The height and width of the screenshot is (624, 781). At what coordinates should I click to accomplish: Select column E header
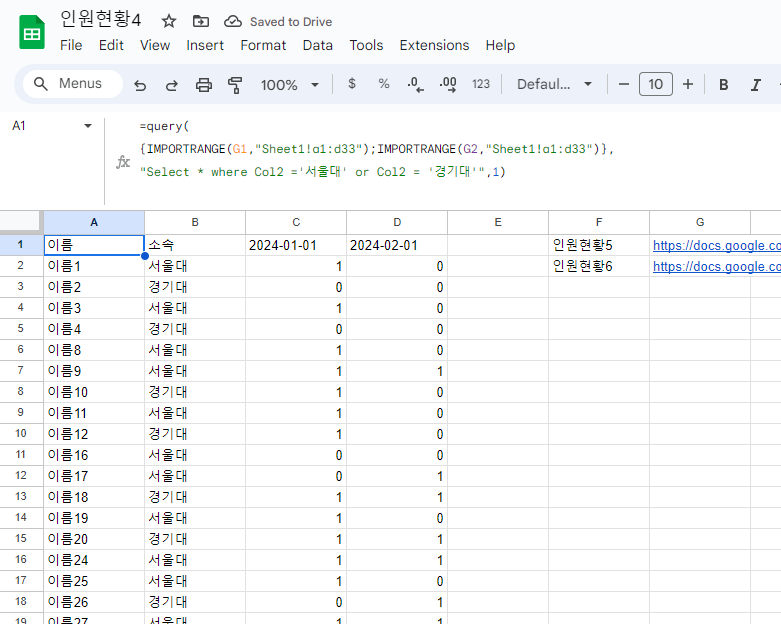tap(498, 223)
